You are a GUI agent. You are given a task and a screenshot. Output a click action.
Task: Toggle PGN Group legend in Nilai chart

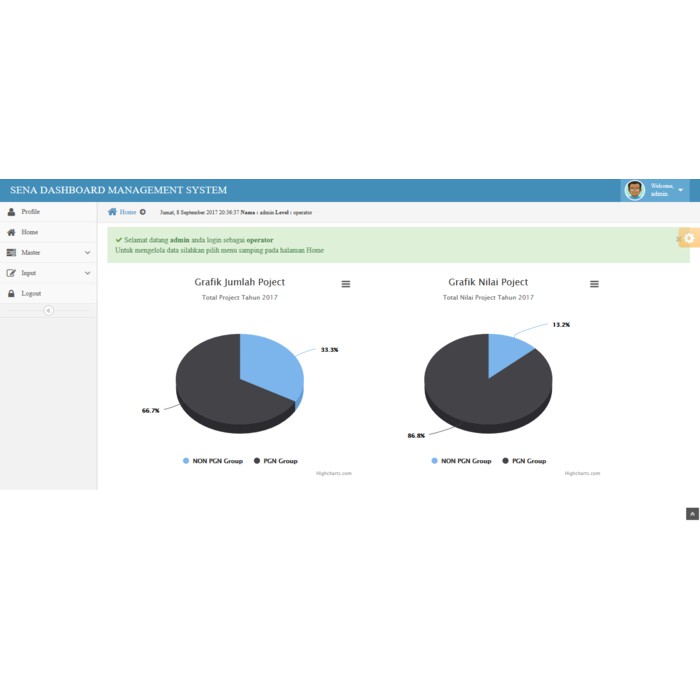coord(524,461)
